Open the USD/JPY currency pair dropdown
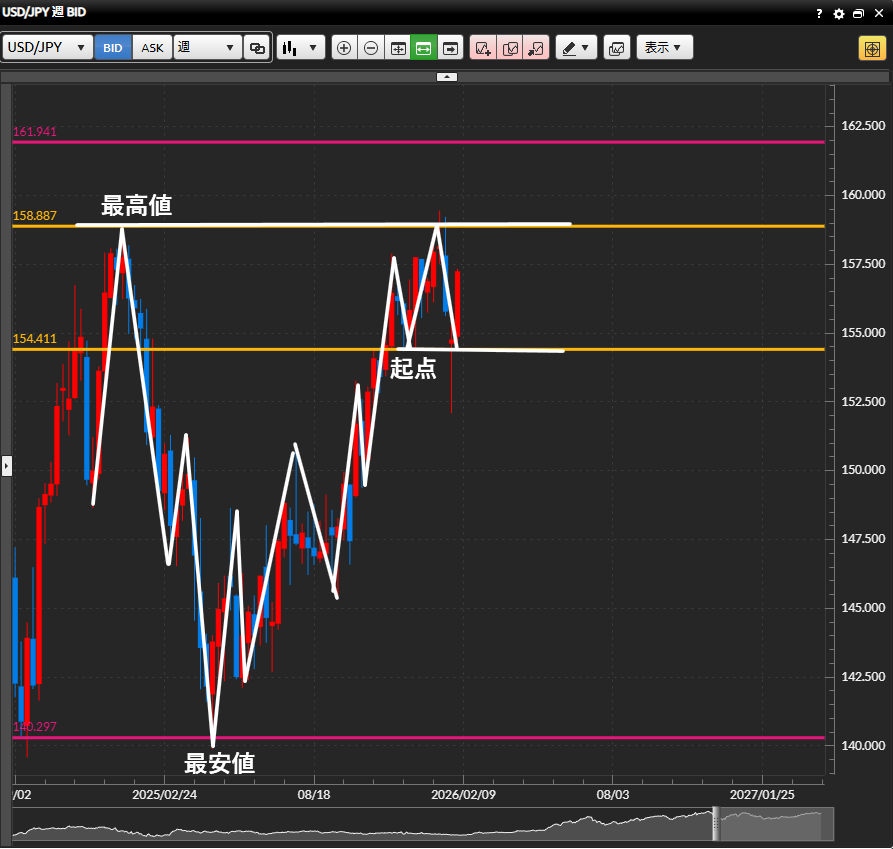The image size is (893, 849). tap(48, 48)
